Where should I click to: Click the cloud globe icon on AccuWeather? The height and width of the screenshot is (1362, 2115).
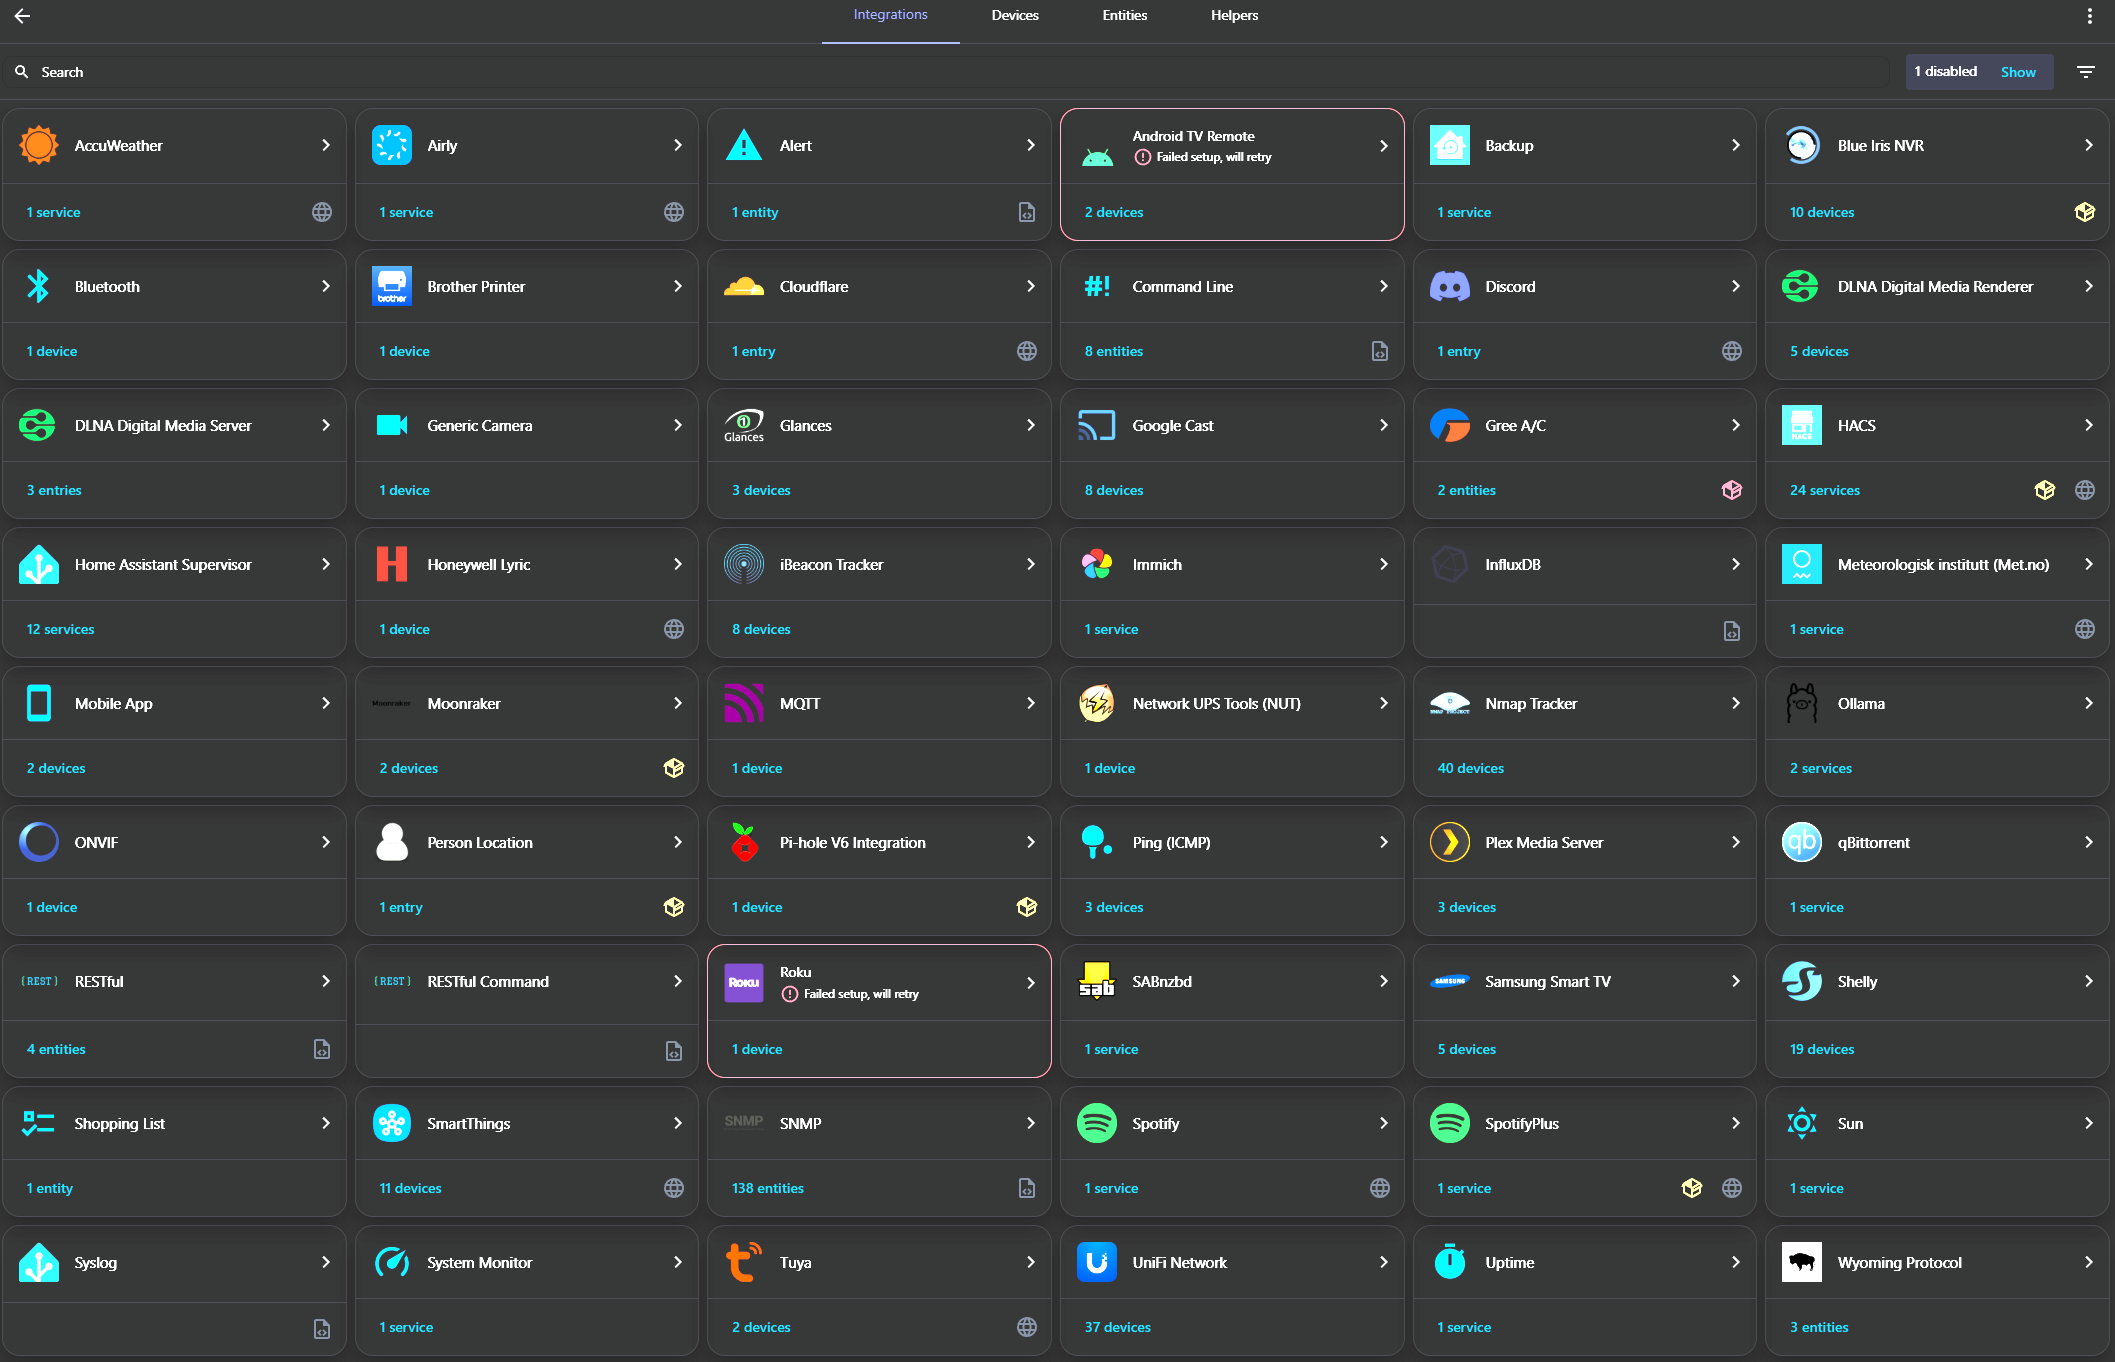[x=322, y=212]
